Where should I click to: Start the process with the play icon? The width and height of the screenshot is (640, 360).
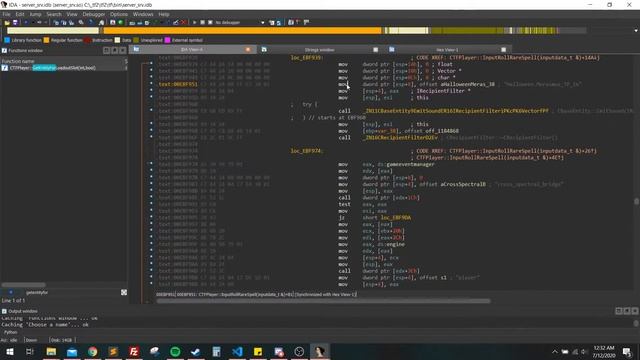tap(194, 22)
